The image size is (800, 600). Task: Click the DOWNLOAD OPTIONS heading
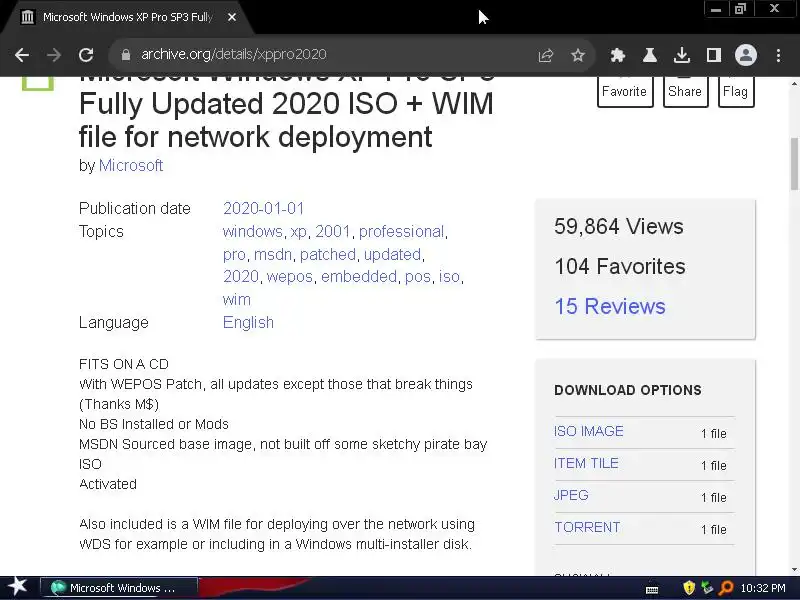point(628,390)
